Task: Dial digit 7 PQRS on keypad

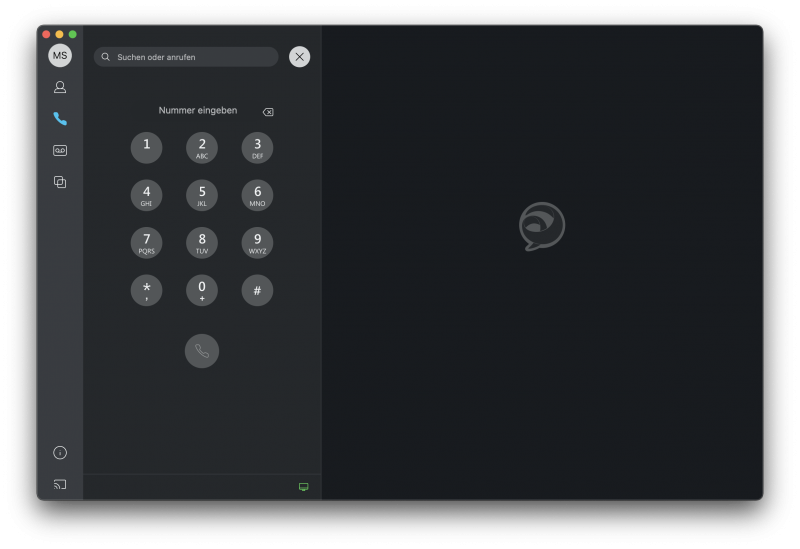Action: tap(146, 242)
